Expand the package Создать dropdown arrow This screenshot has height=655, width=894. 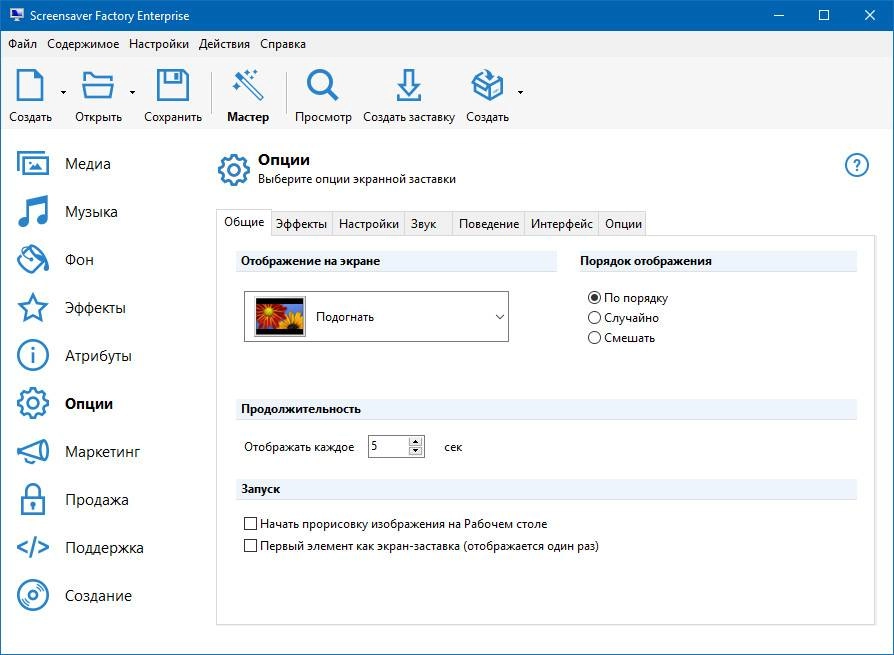click(x=521, y=92)
